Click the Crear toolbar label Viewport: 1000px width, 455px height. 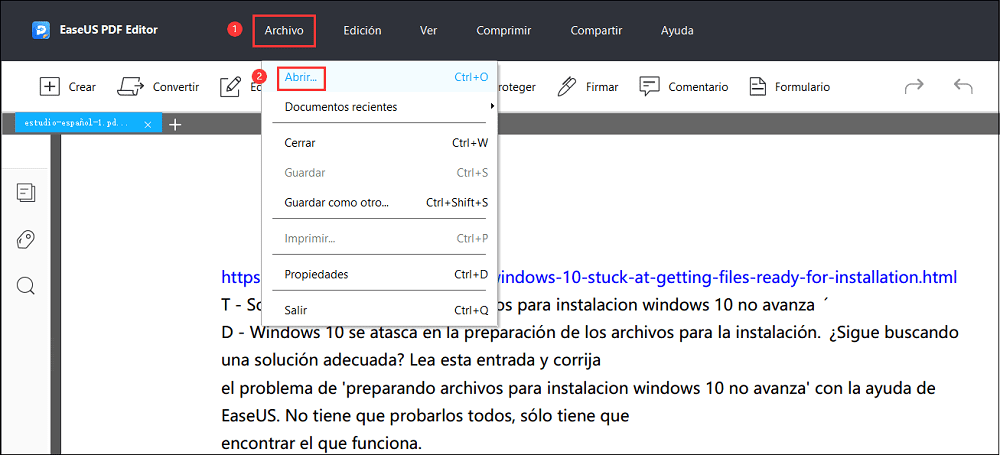click(82, 87)
